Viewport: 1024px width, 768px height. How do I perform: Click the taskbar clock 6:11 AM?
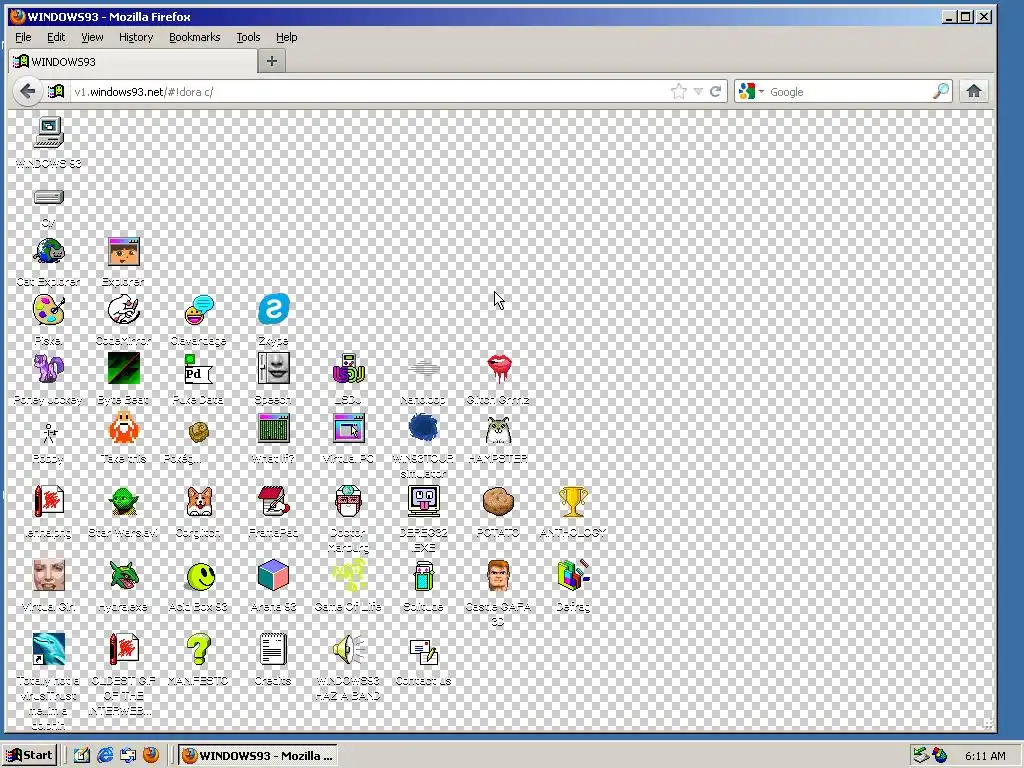pos(985,756)
